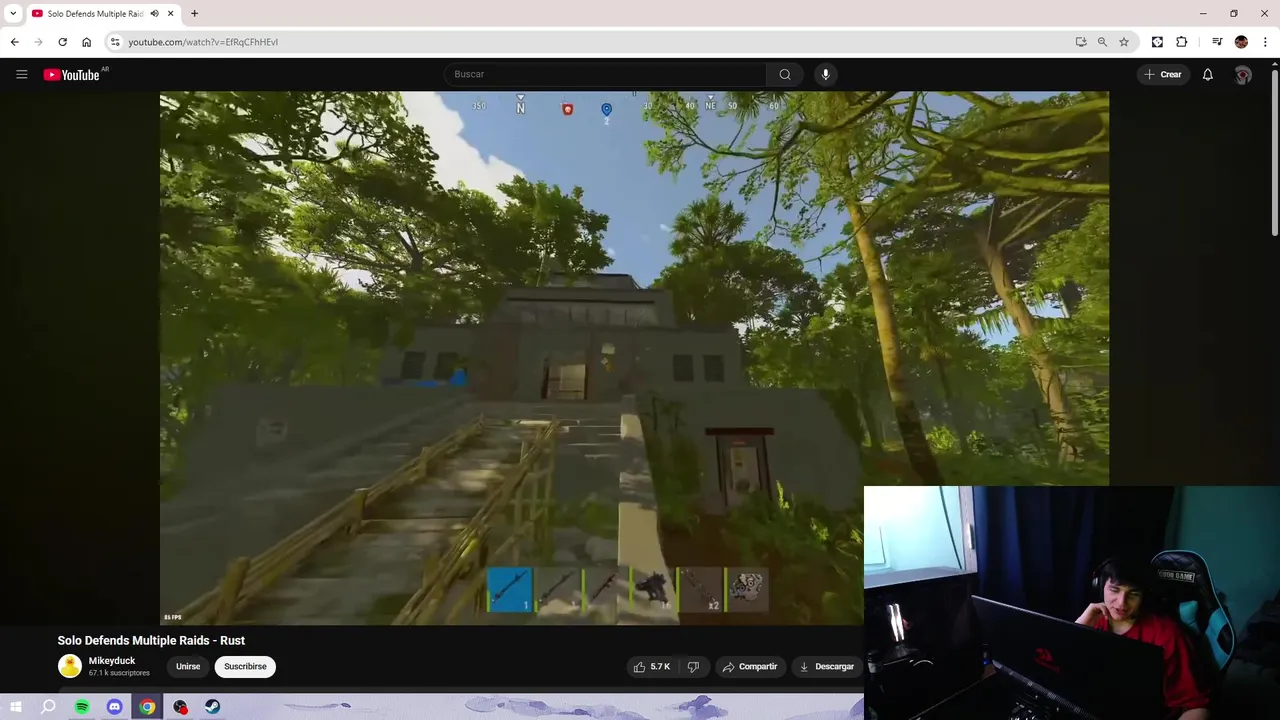Viewport: 1280px width, 720px height.
Task: Click the Descargar download button
Action: [x=827, y=666]
